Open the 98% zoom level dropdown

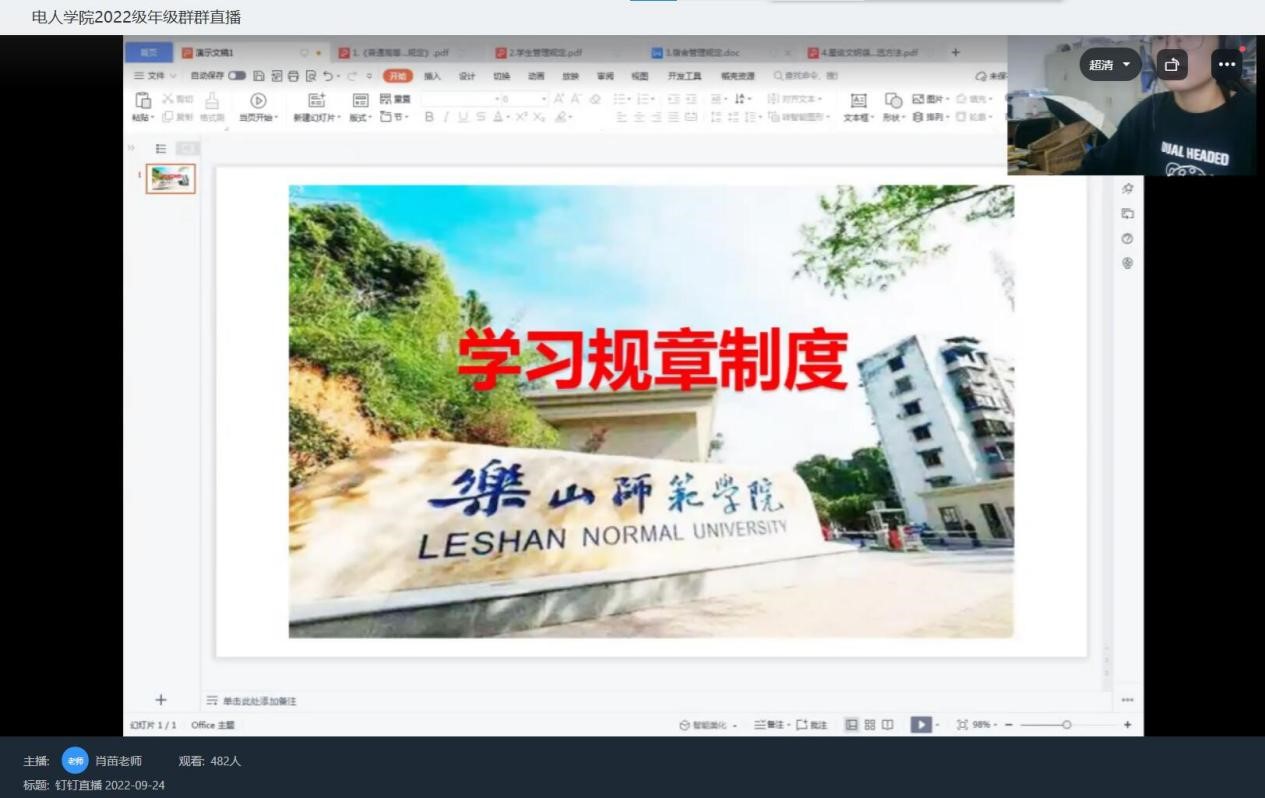[984, 725]
